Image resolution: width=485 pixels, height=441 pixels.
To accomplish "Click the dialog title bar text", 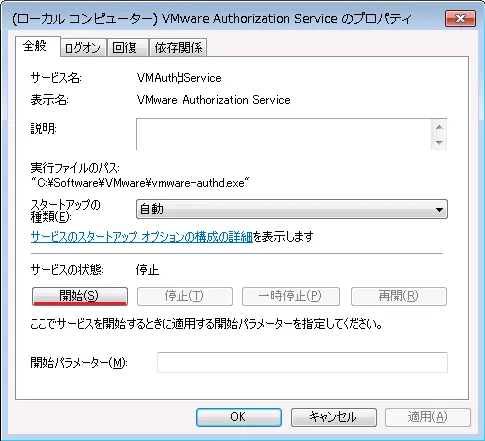I will click(212, 19).
